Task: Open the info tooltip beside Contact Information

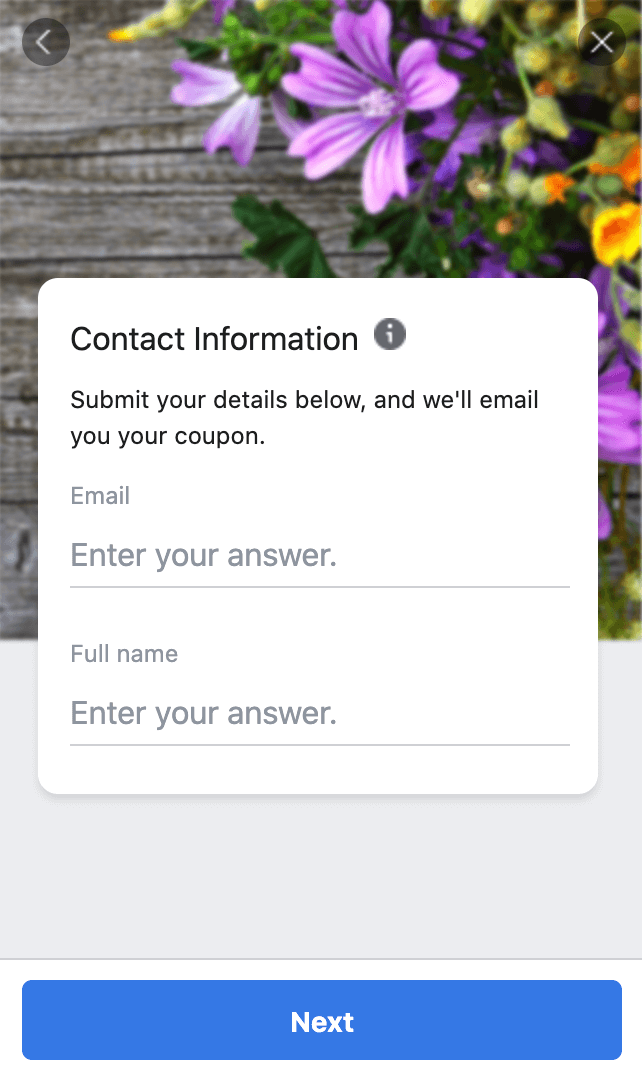Action: coord(390,334)
